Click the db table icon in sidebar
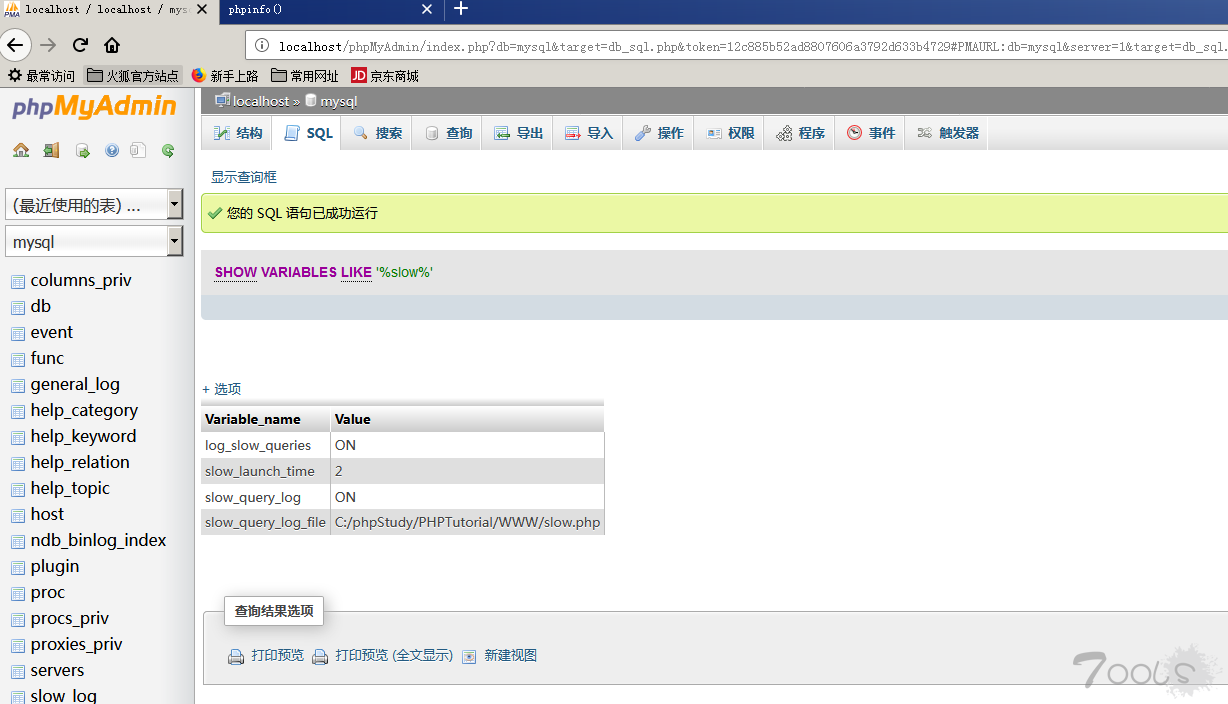This screenshot has width=1228, height=704. tap(18, 308)
